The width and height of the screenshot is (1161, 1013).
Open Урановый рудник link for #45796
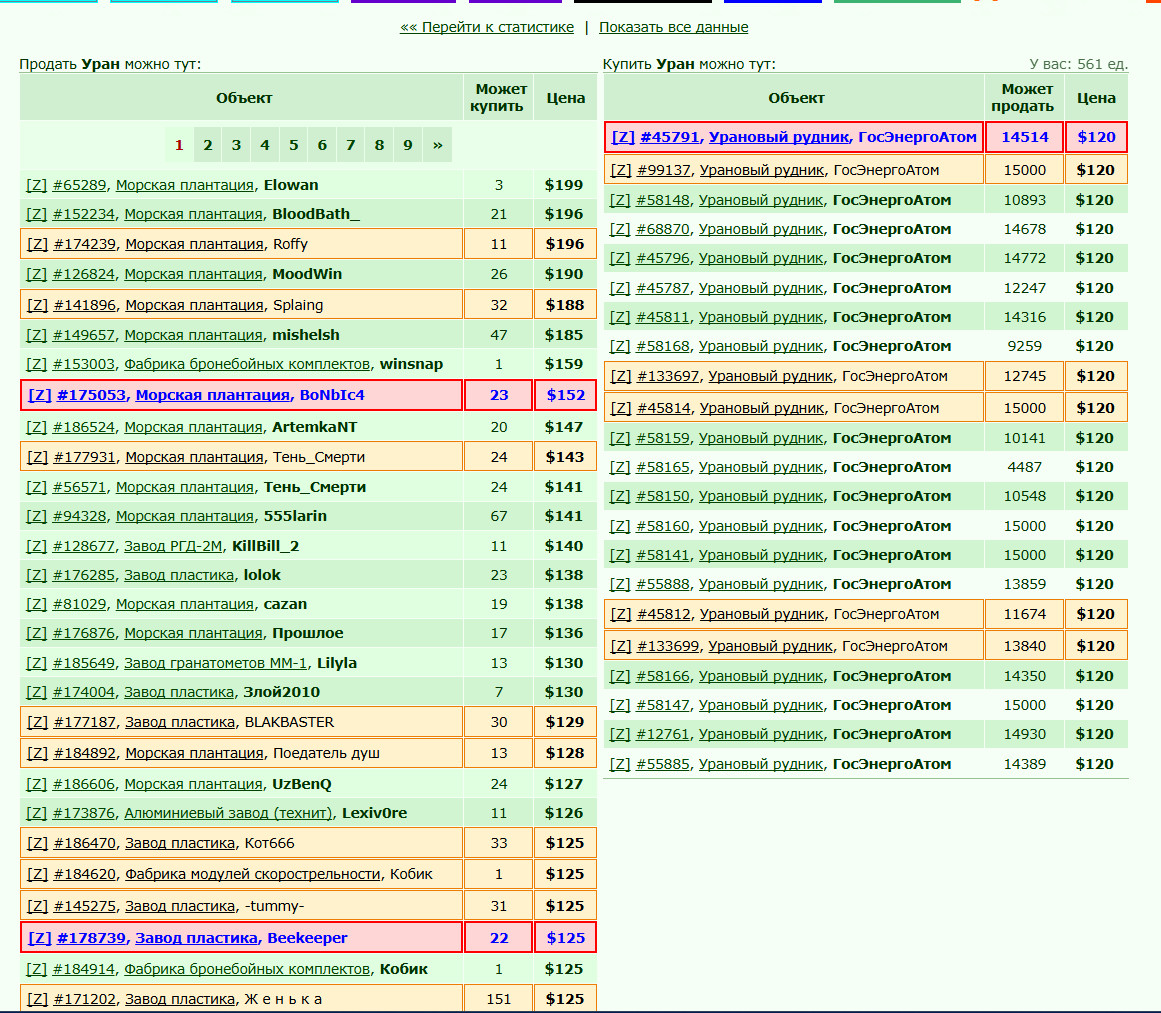pos(761,258)
